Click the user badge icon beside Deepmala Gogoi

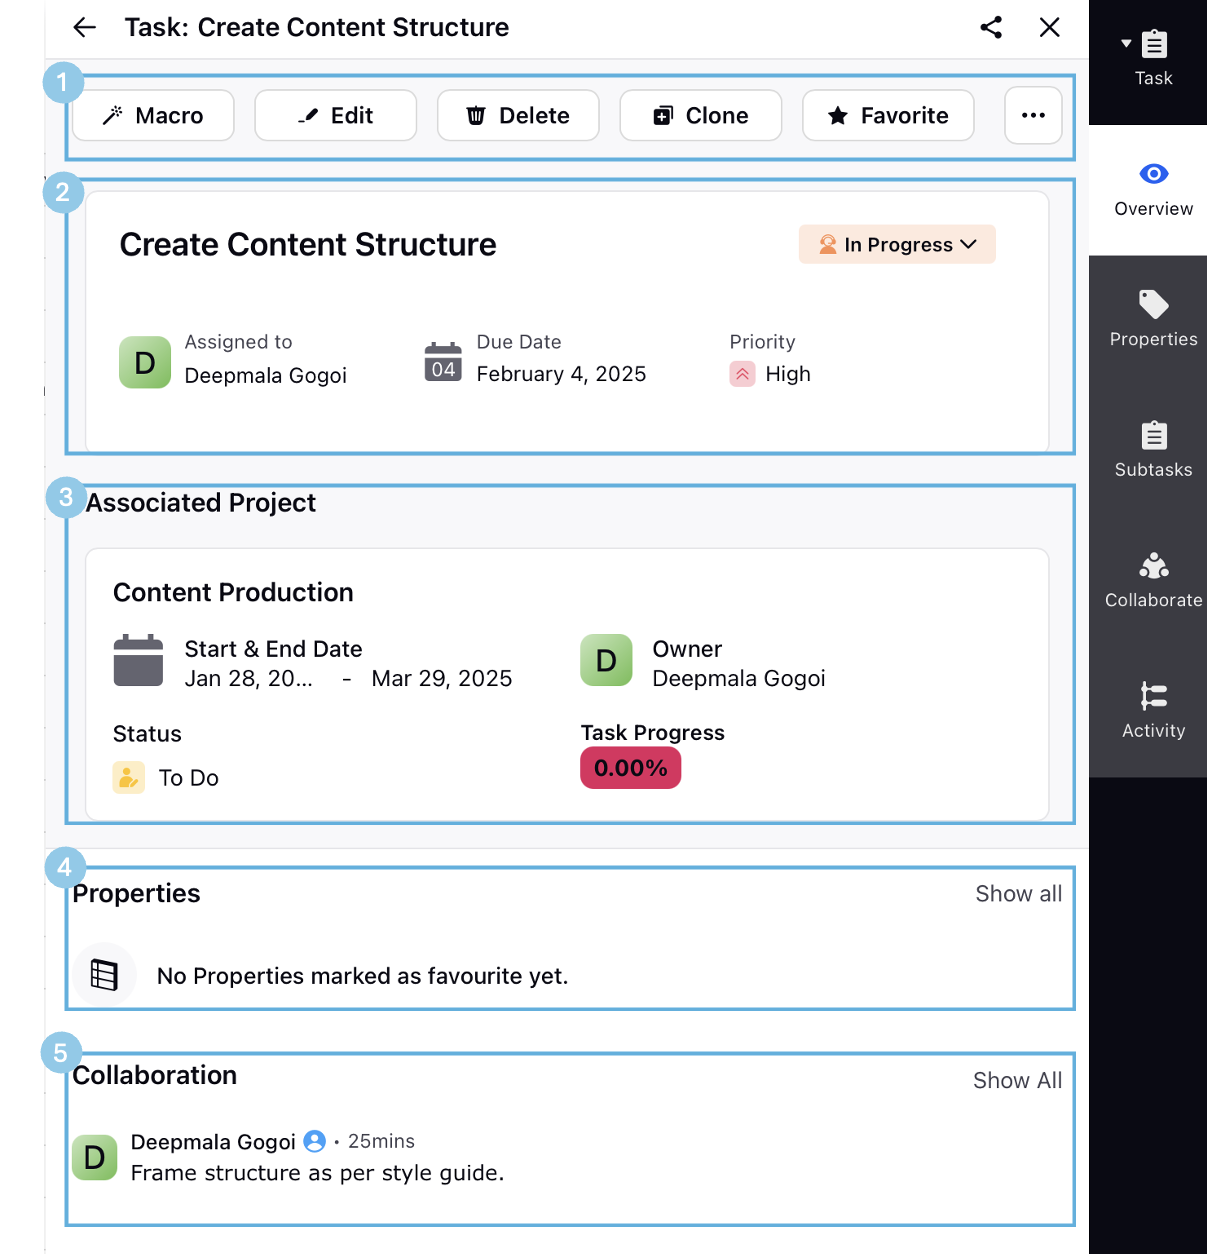pyautogui.click(x=315, y=1141)
